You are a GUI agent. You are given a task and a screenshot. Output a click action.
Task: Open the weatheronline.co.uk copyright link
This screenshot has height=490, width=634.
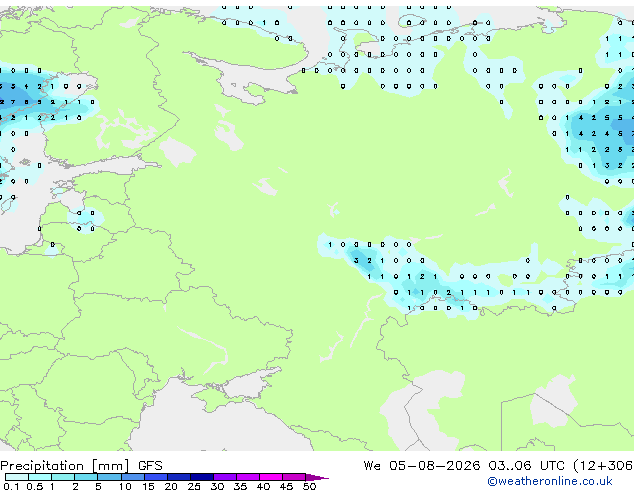tap(550, 481)
